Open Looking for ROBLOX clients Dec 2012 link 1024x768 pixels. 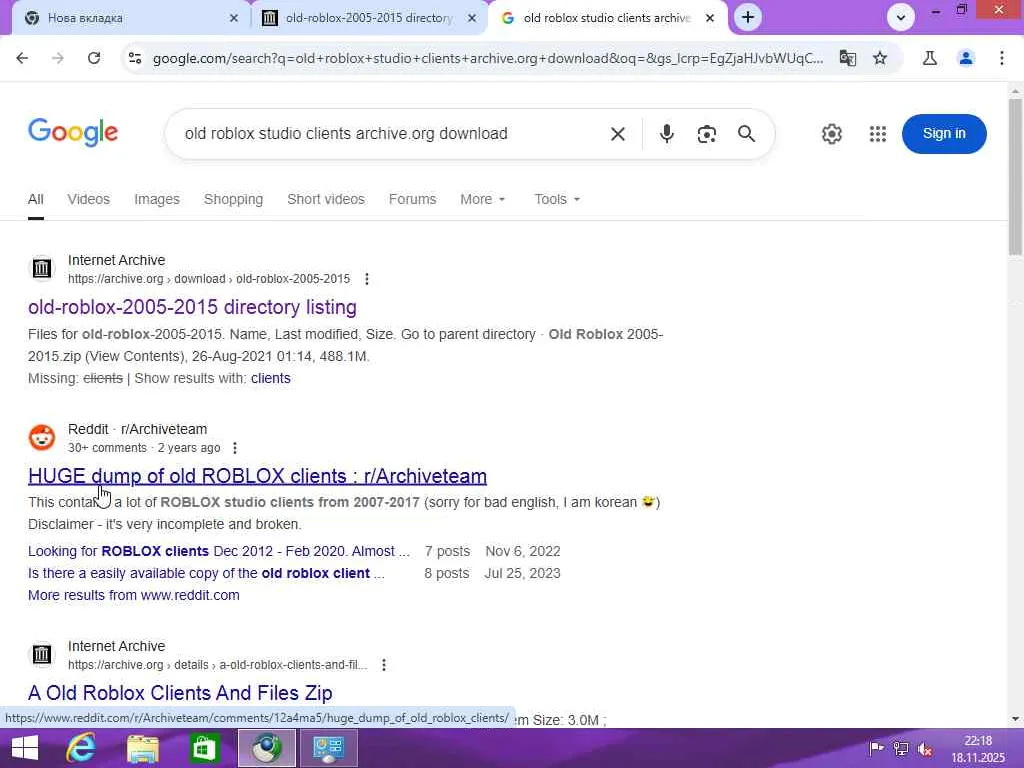219,551
